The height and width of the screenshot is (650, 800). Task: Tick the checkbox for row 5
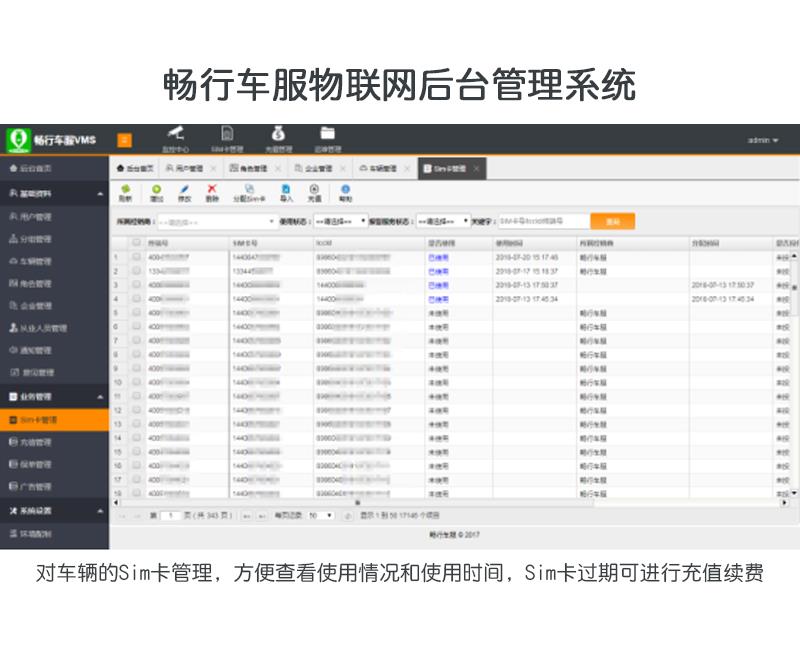(x=136, y=313)
